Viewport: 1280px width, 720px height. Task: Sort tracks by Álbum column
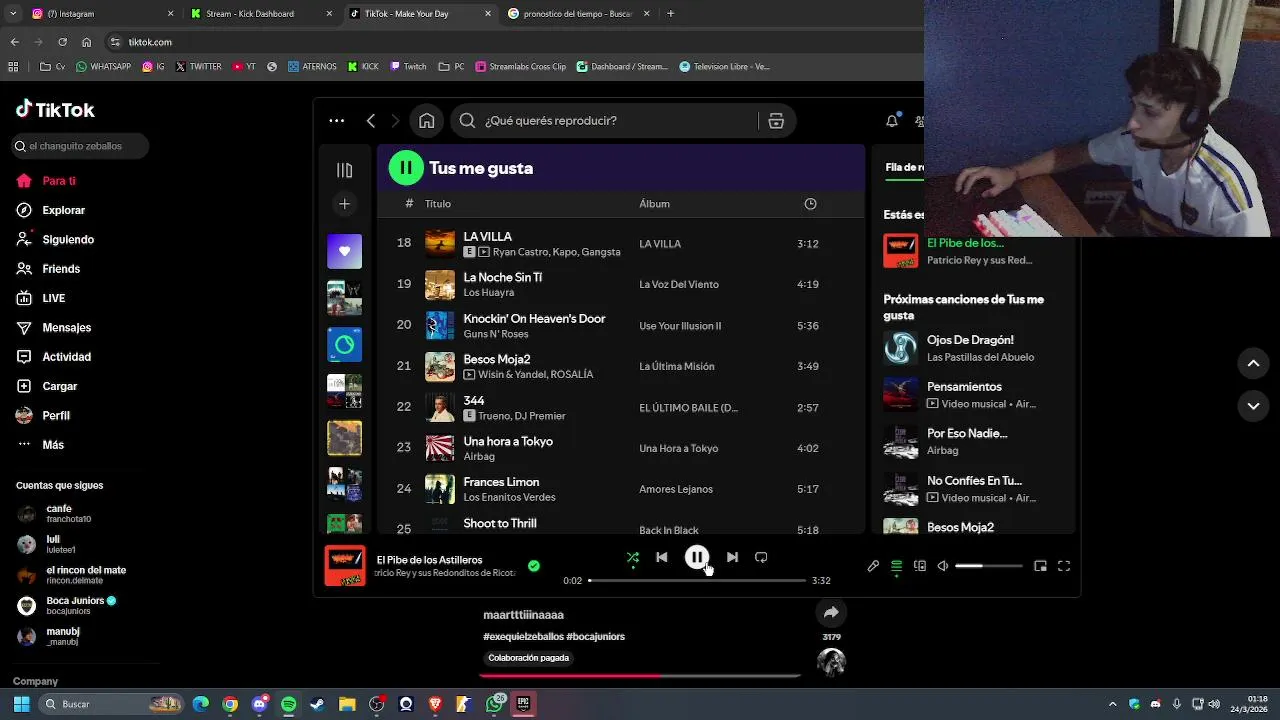(655, 204)
